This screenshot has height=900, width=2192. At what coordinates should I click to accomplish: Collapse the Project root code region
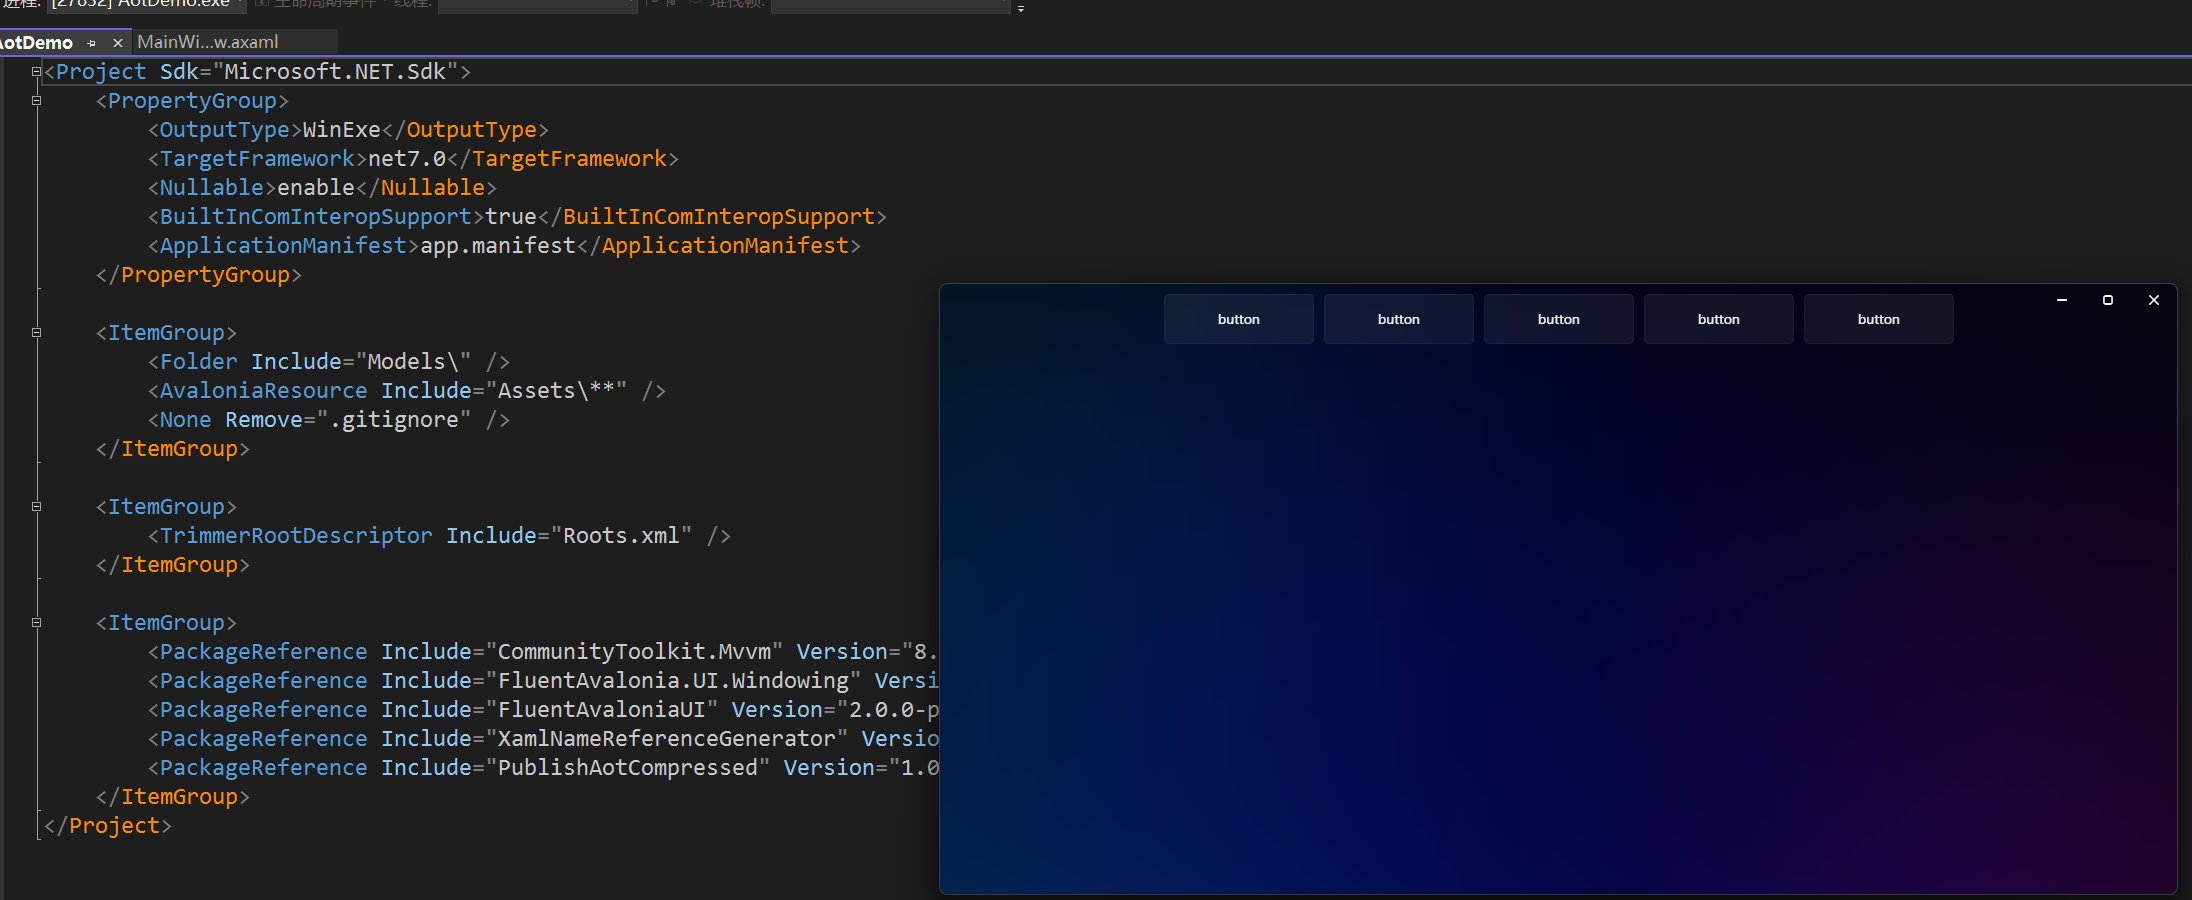click(x=35, y=71)
